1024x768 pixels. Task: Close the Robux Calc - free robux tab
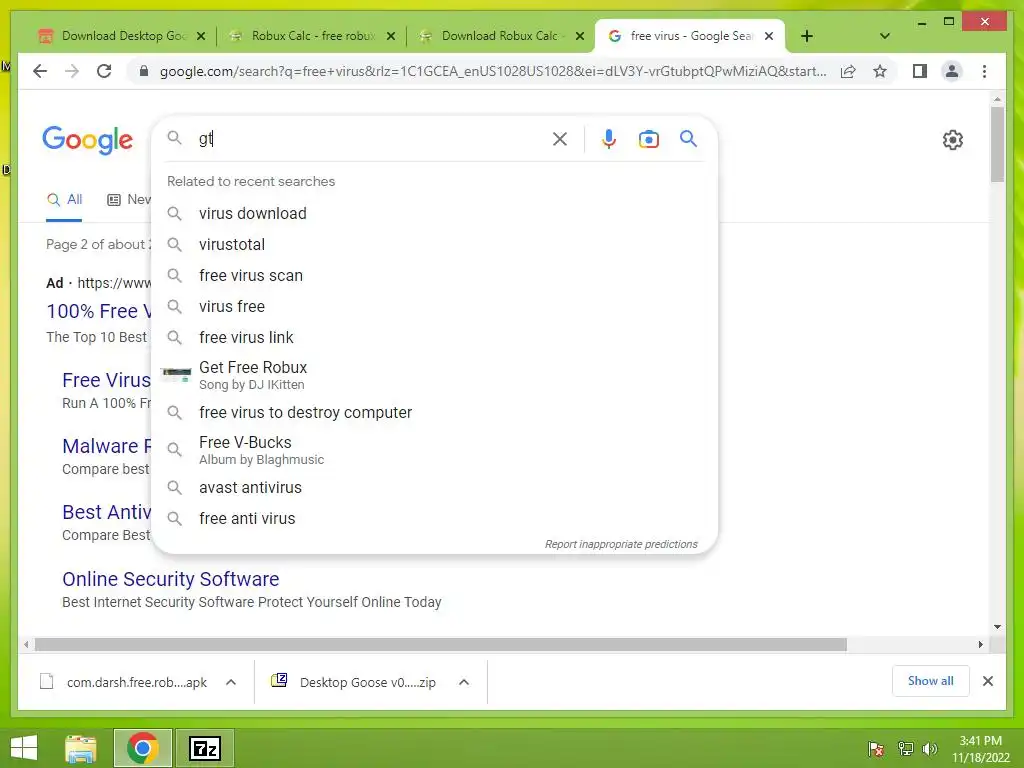point(391,36)
